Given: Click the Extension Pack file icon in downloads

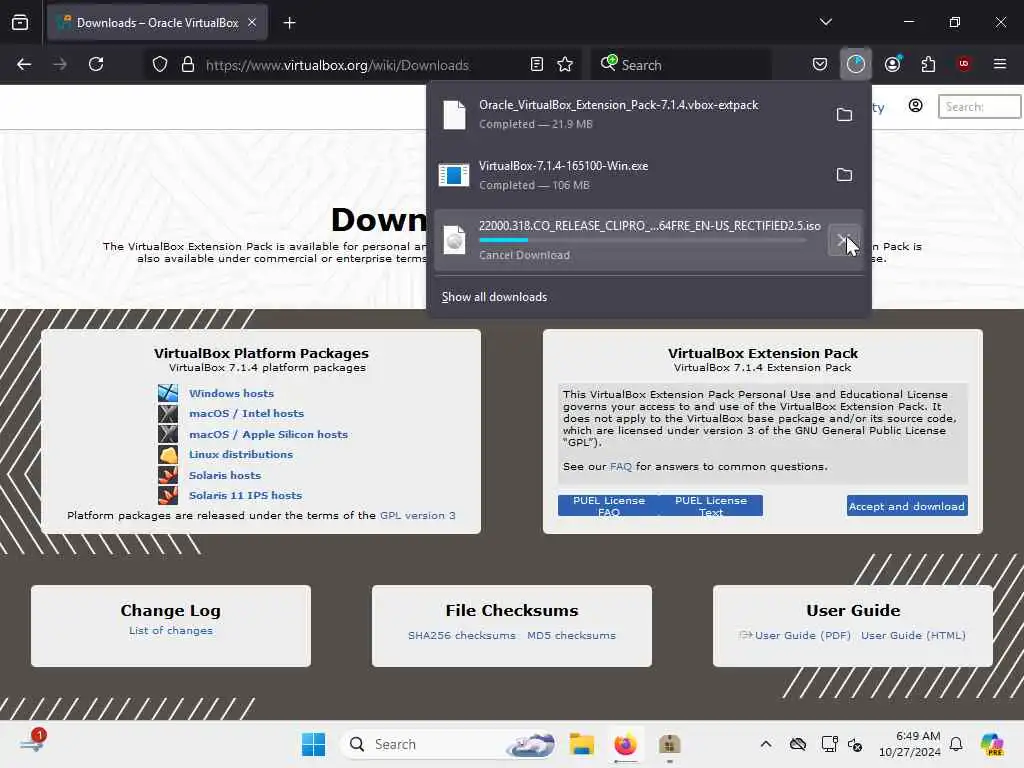Looking at the screenshot, I should 454,115.
